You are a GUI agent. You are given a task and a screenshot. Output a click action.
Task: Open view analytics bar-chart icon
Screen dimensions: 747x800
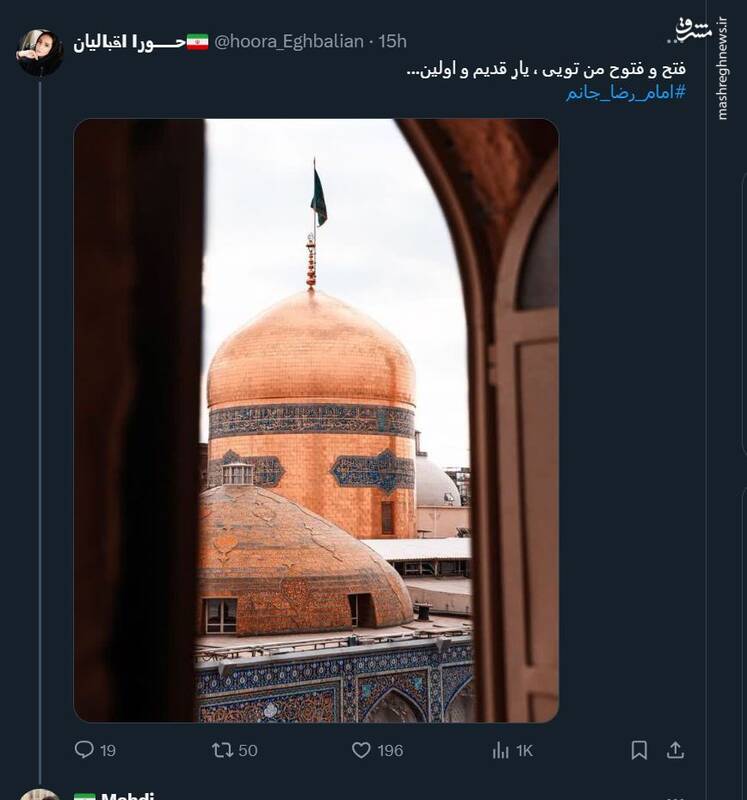click(501, 749)
